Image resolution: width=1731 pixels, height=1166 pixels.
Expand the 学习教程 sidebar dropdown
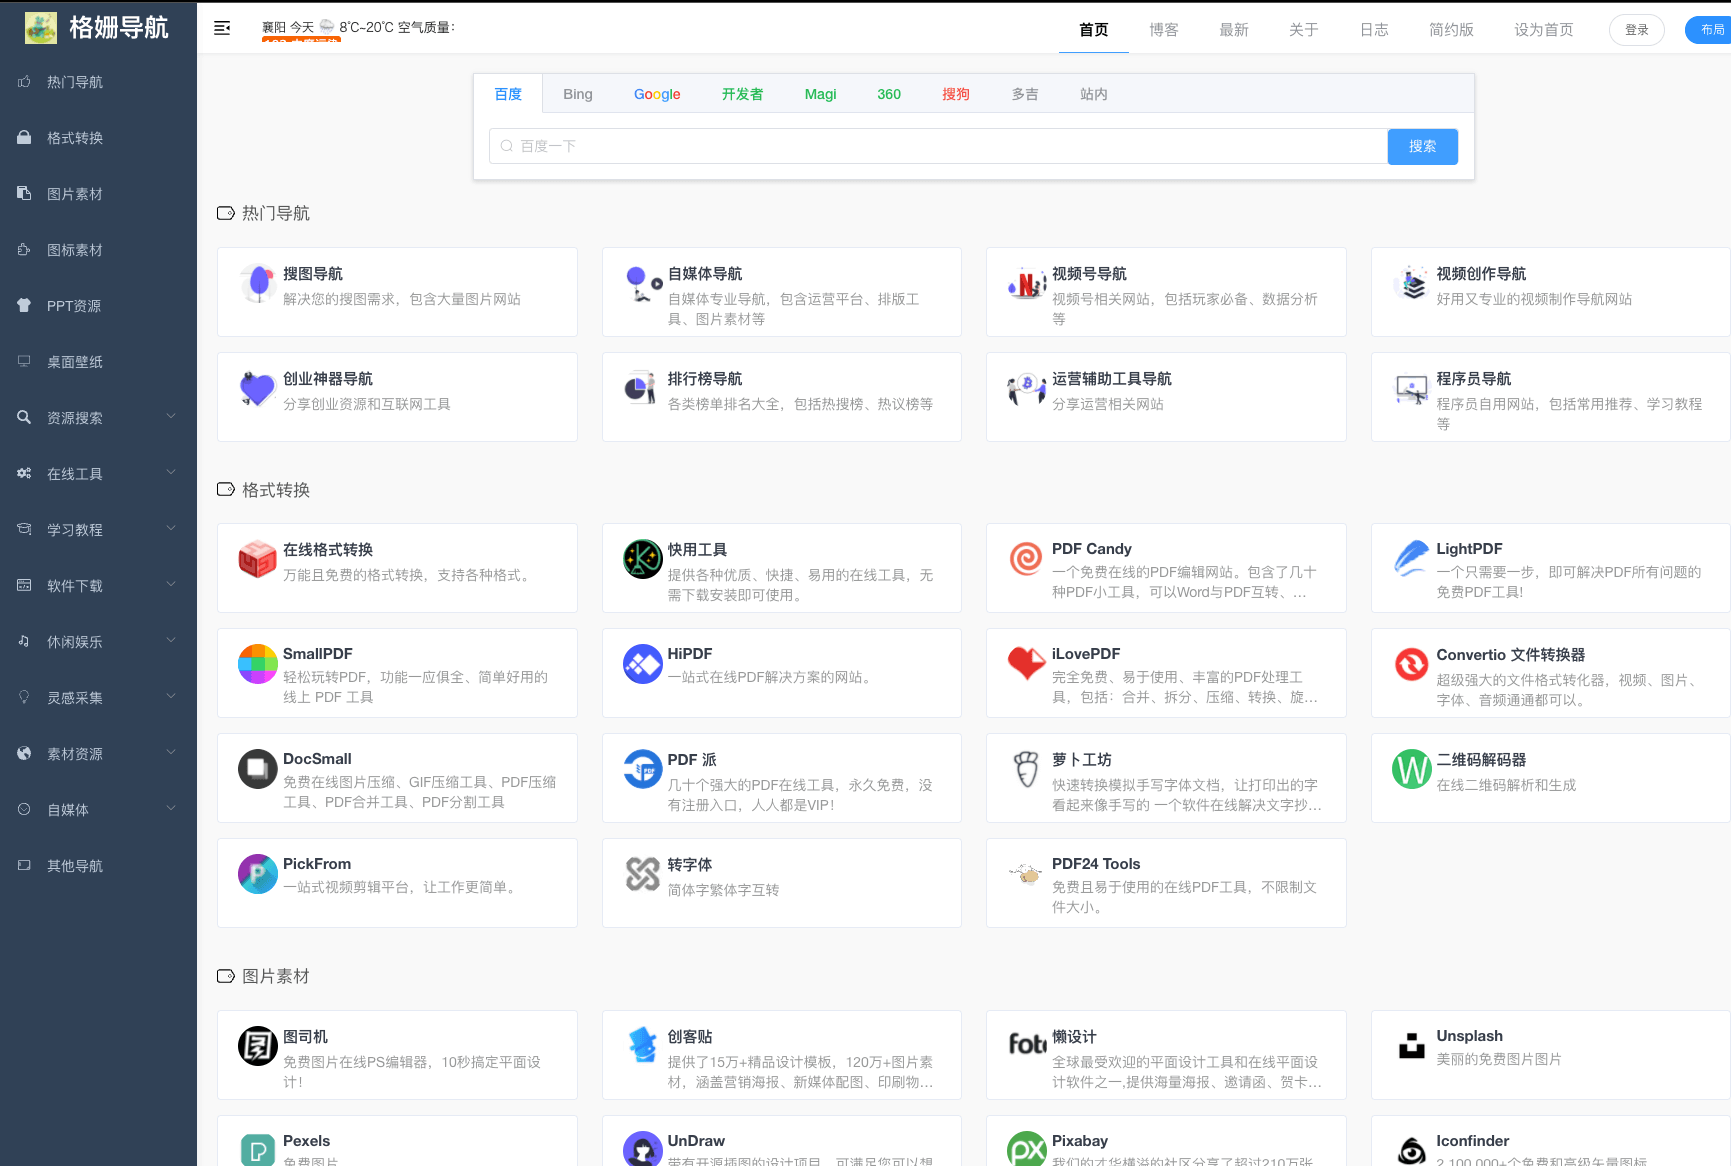pos(98,530)
